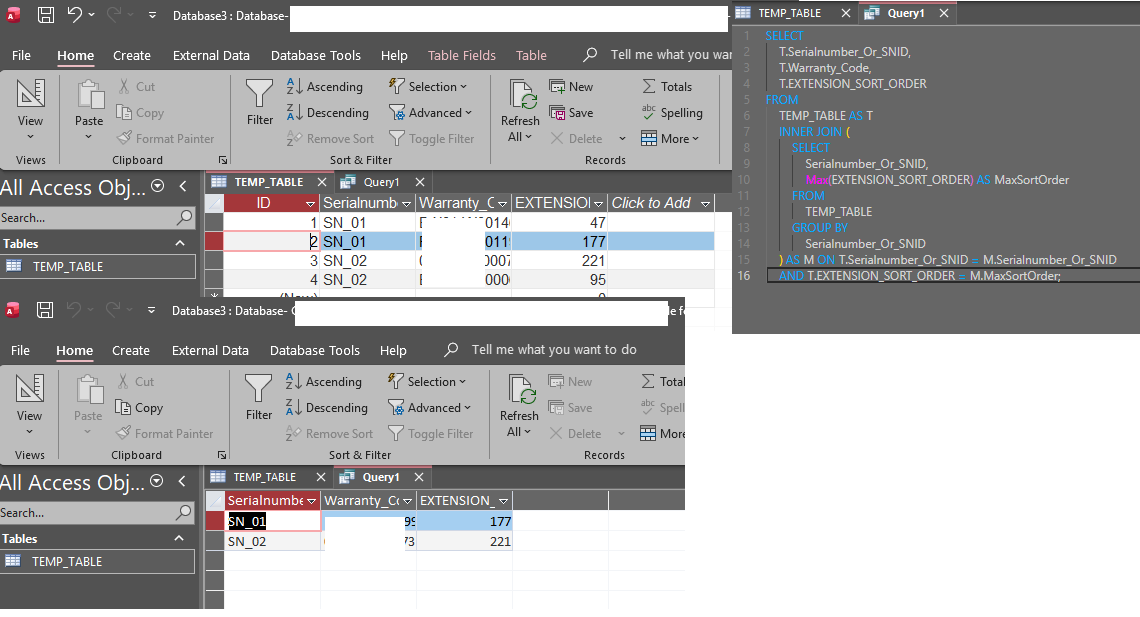This screenshot has width=1140, height=617.
Task: Open EXTENSION column dropdown in upper table
Action: (598, 203)
